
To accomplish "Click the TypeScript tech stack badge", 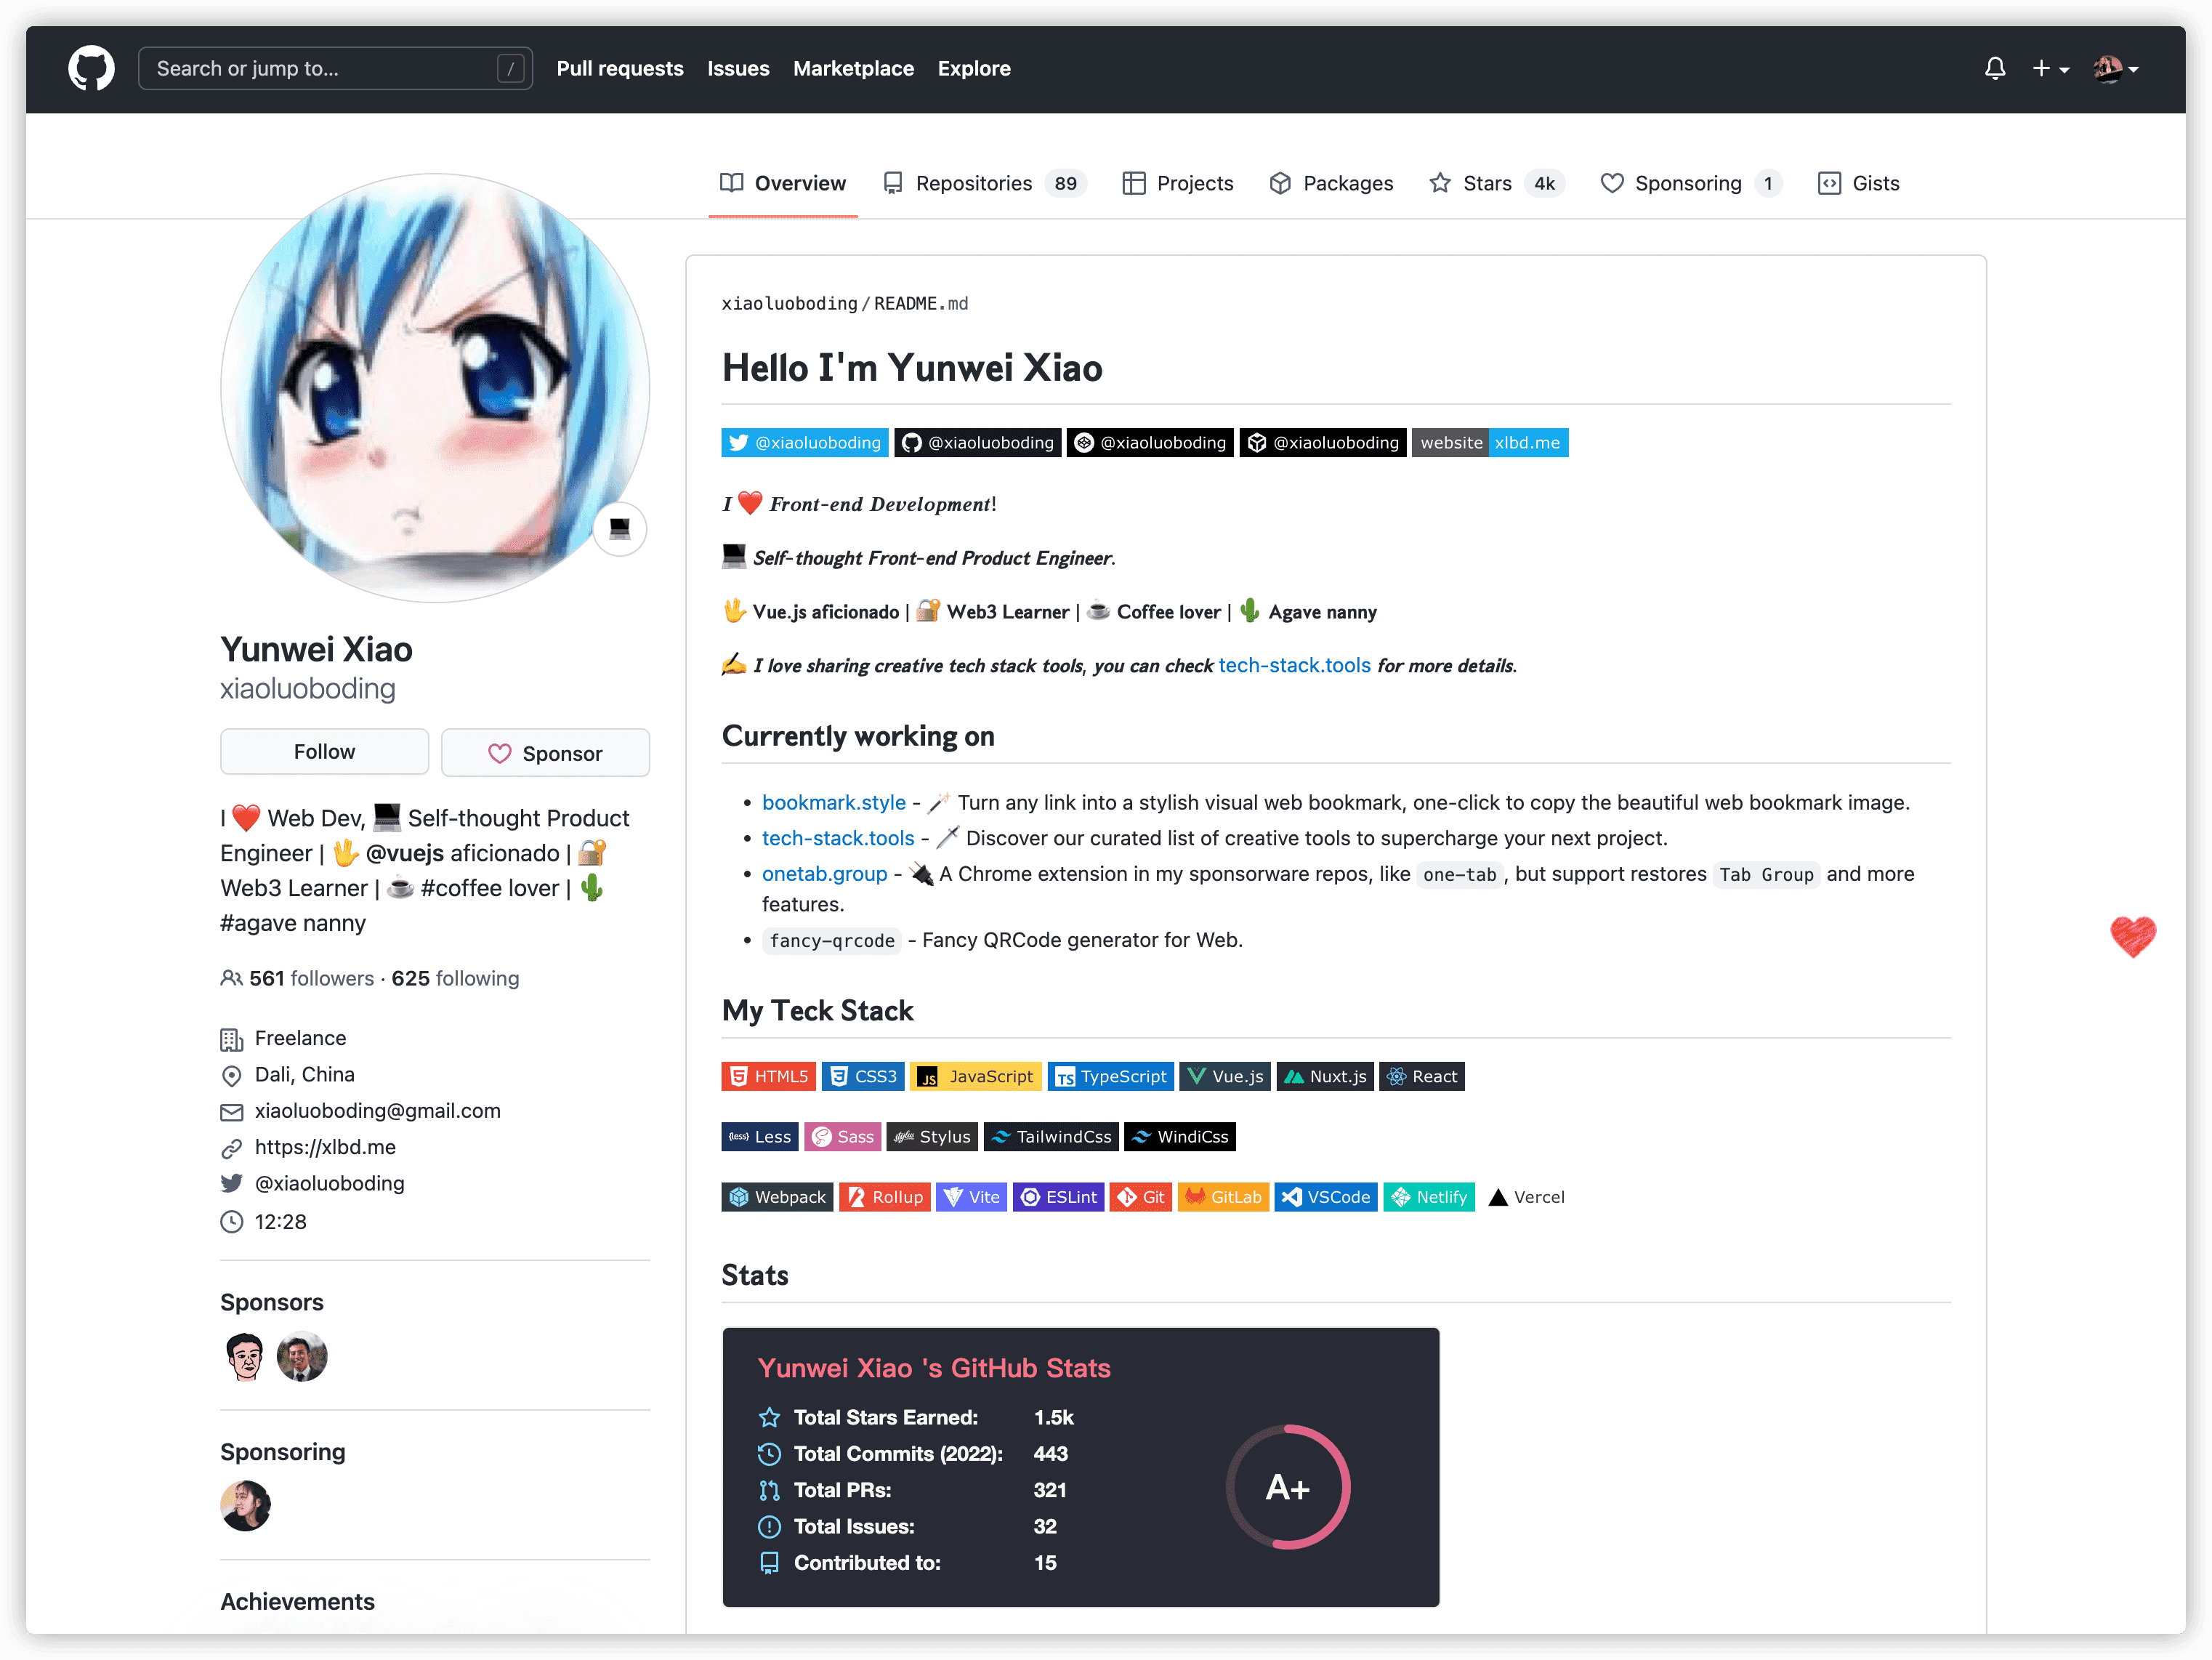I will click(1110, 1077).
